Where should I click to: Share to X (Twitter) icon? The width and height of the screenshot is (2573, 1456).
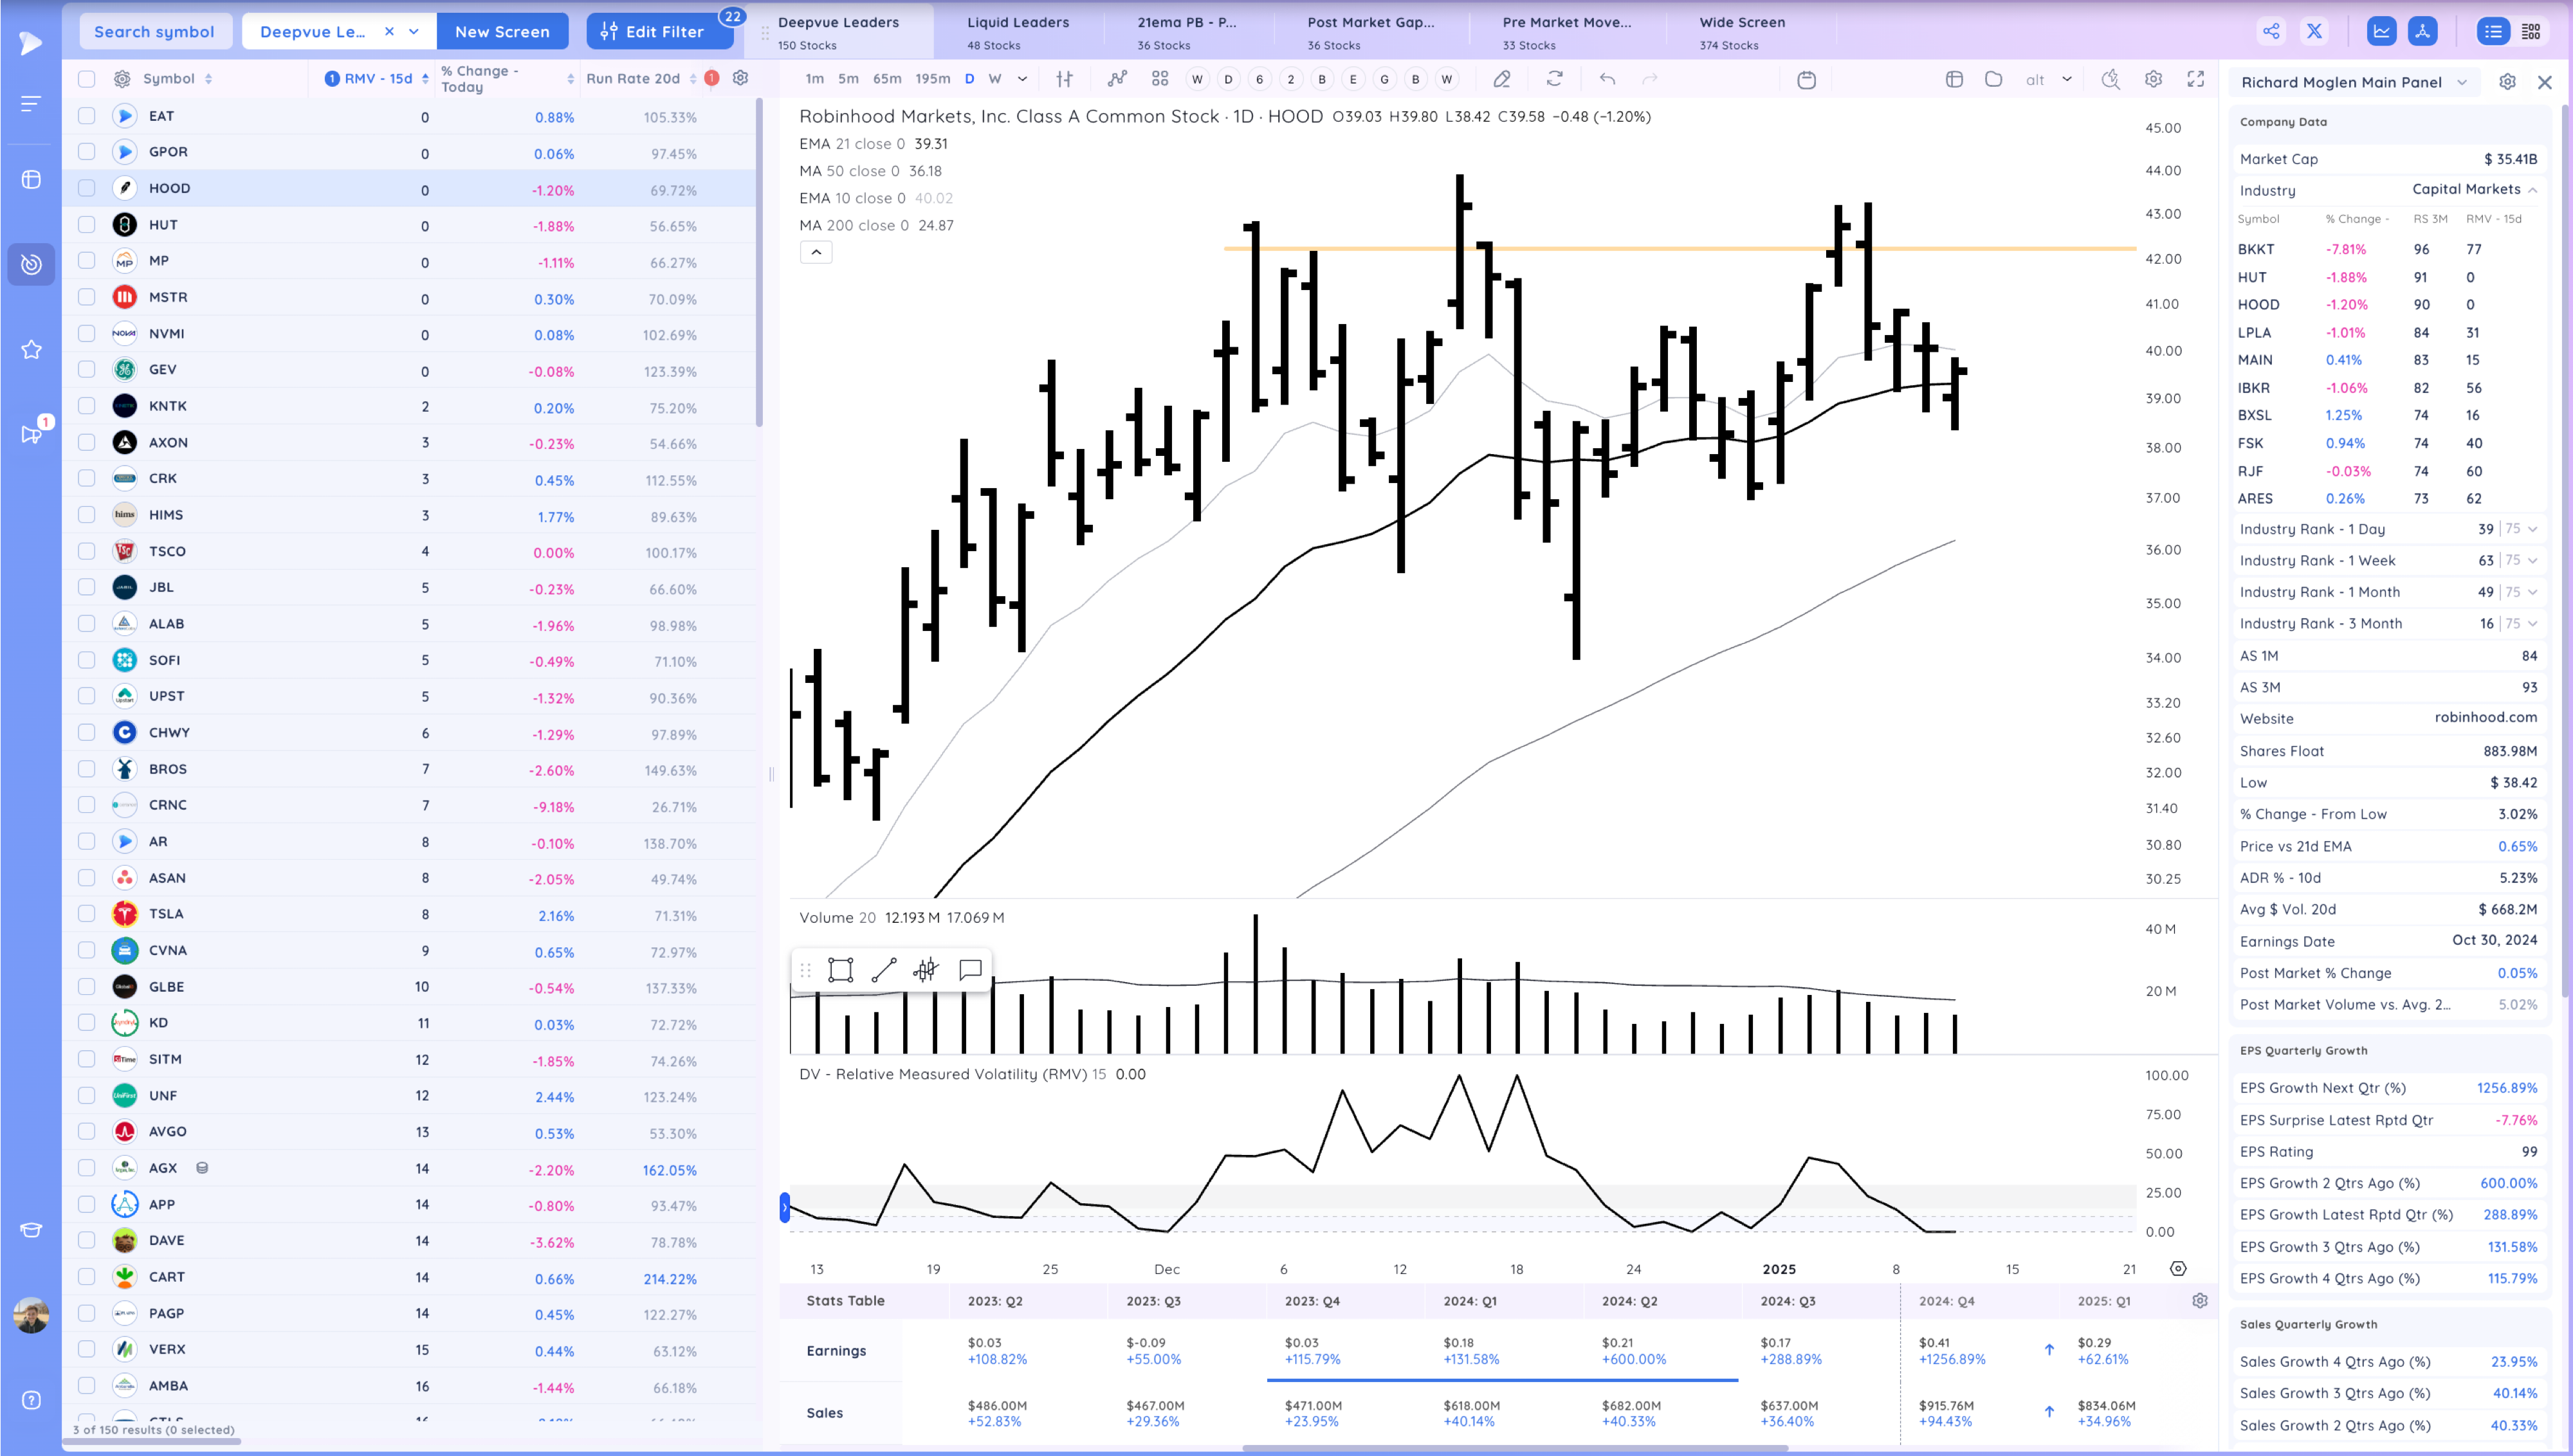click(x=2314, y=31)
